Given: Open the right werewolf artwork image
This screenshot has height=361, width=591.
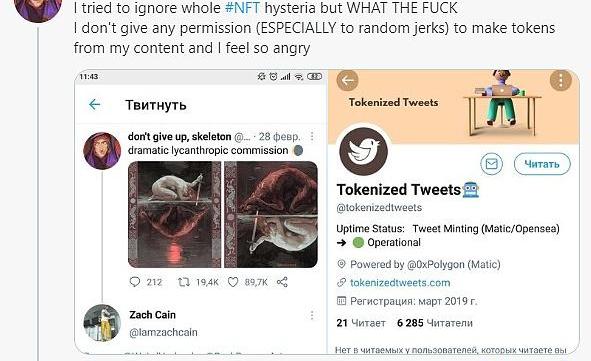Looking at the screenshot, I should coord(271,214).
